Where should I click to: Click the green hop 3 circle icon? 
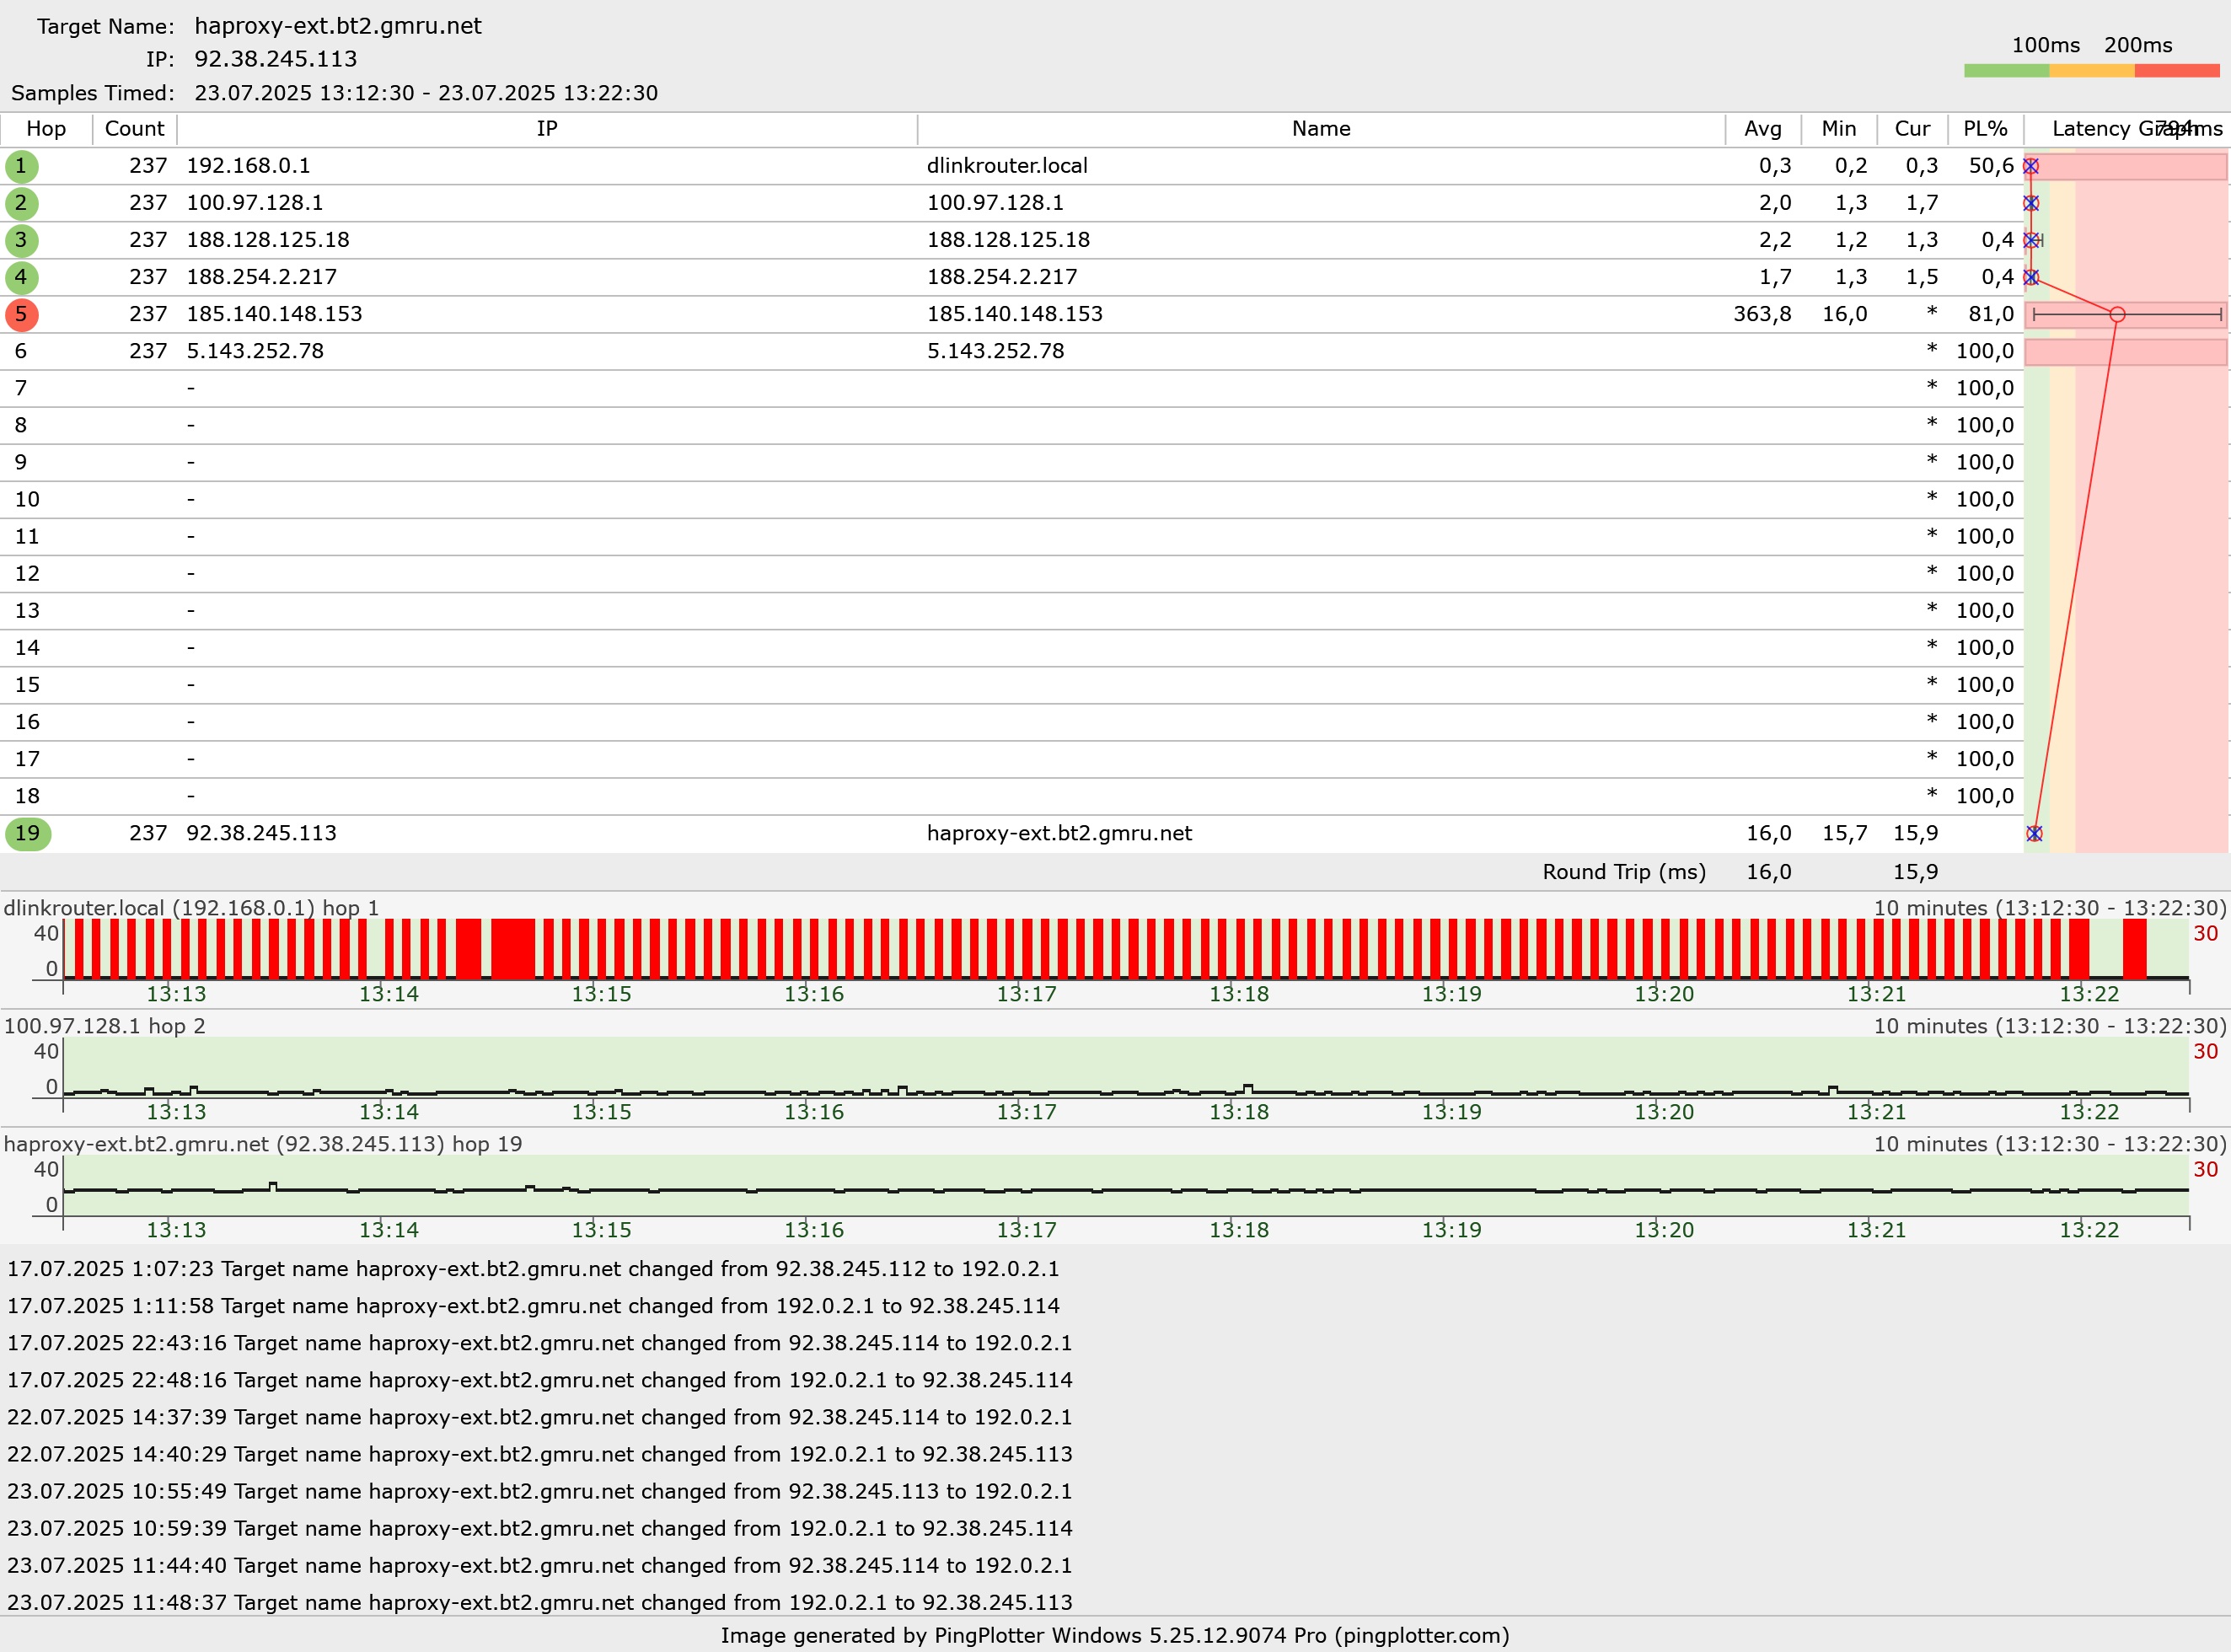pos(21,240)
